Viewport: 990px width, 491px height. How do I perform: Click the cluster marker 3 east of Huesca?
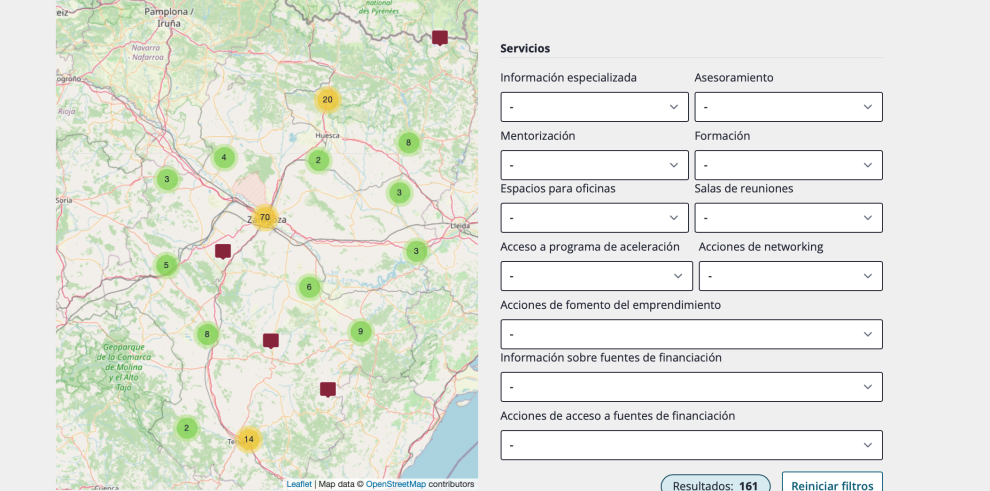tap(399, 192)
